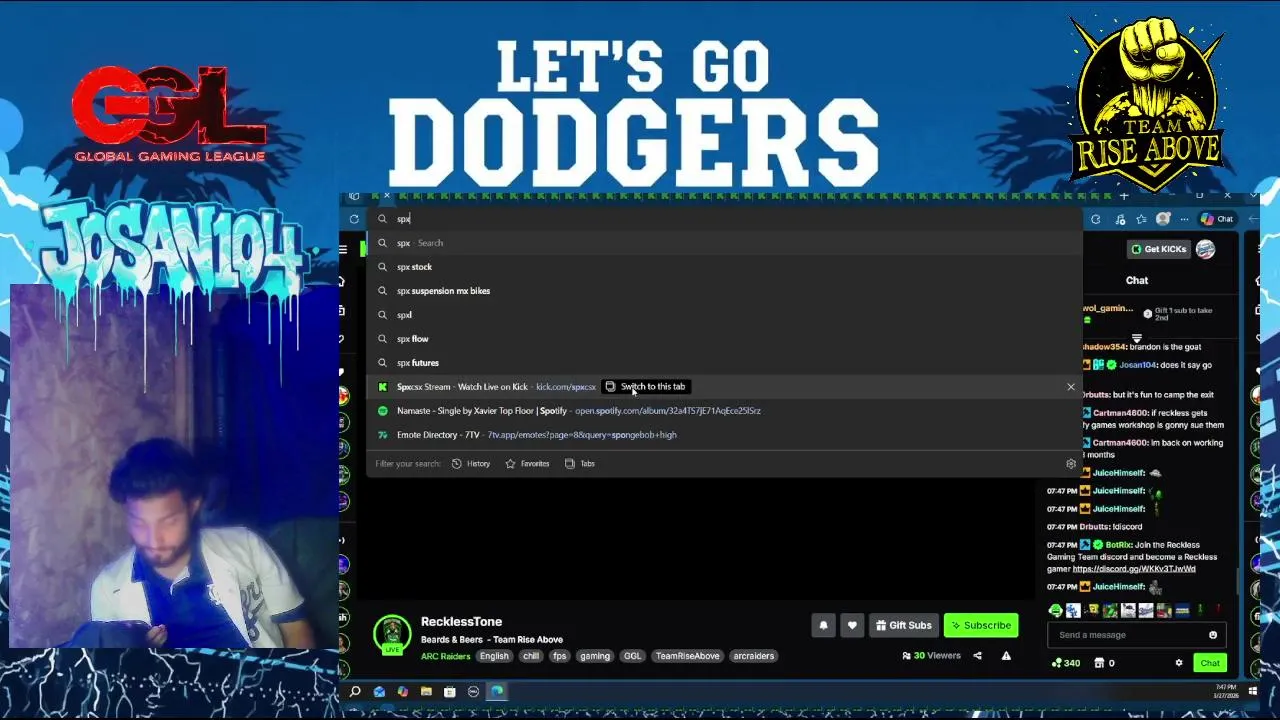Click the browser refresh button

pos(354,219)
